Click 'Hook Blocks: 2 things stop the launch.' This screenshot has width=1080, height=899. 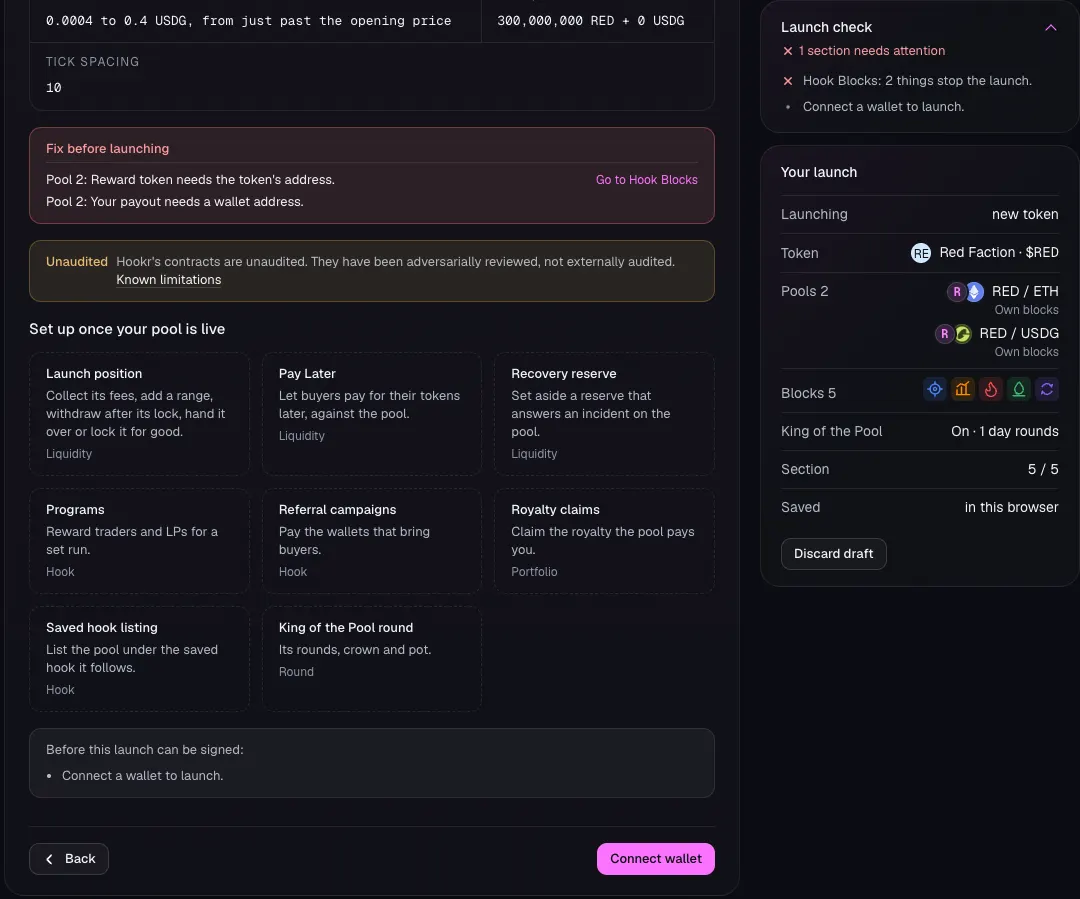coord(917,81)
